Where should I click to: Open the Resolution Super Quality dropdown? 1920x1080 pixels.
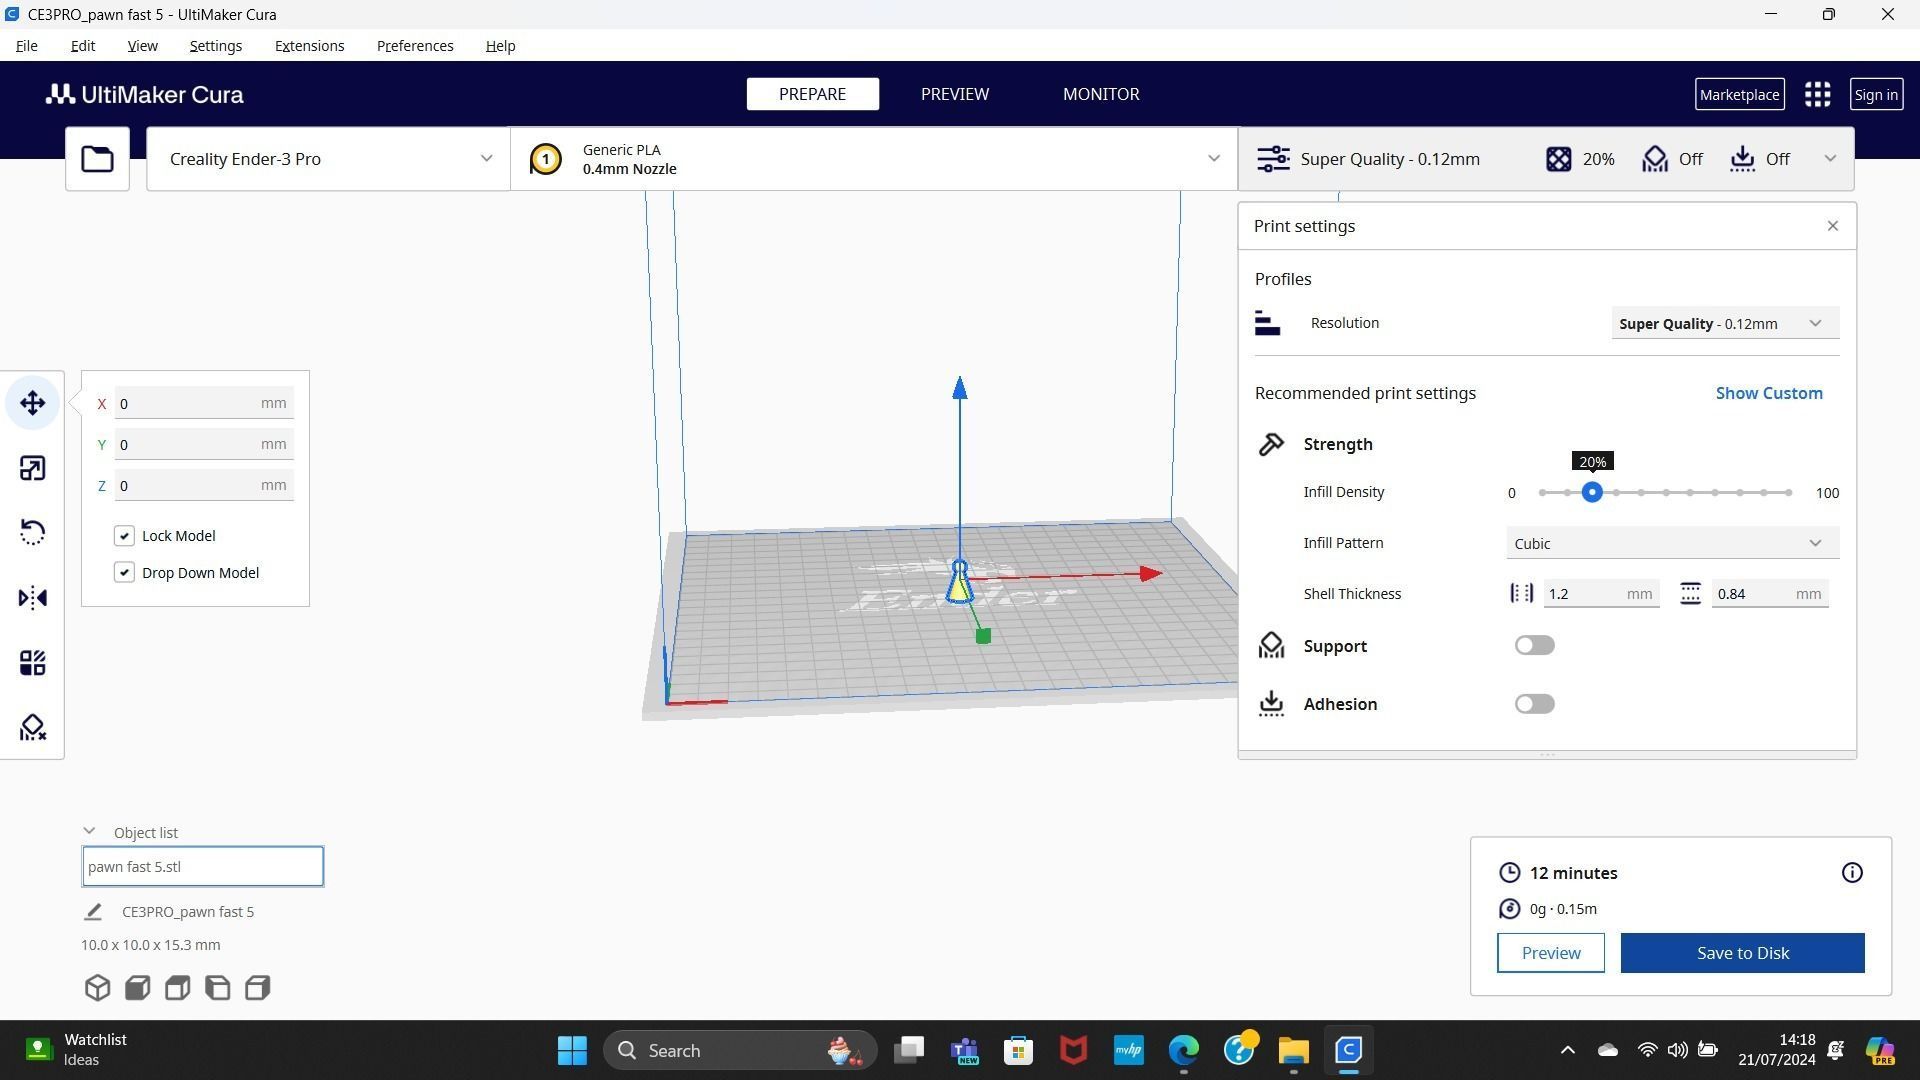click(1723, 323)
